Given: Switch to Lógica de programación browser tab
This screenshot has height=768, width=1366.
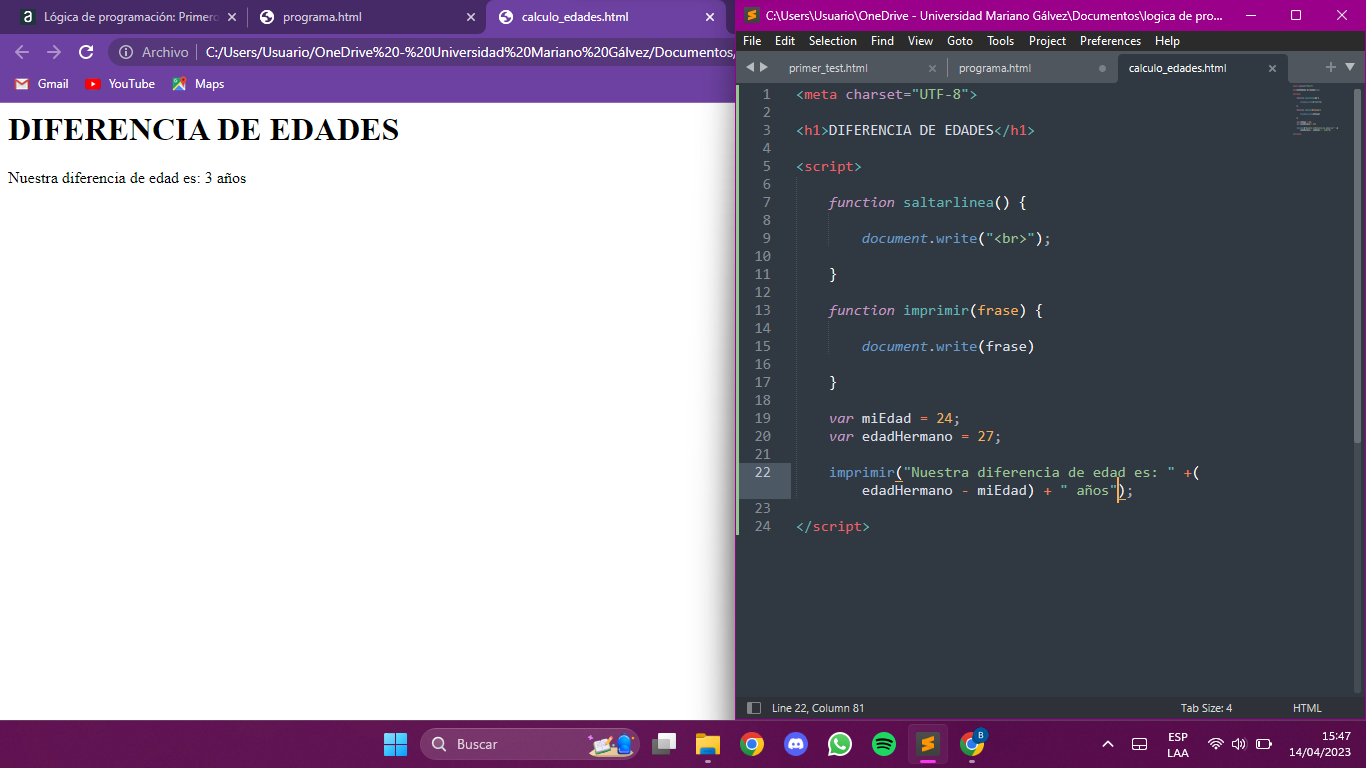Looking at the screenshot, I should (x=129, y=17).
